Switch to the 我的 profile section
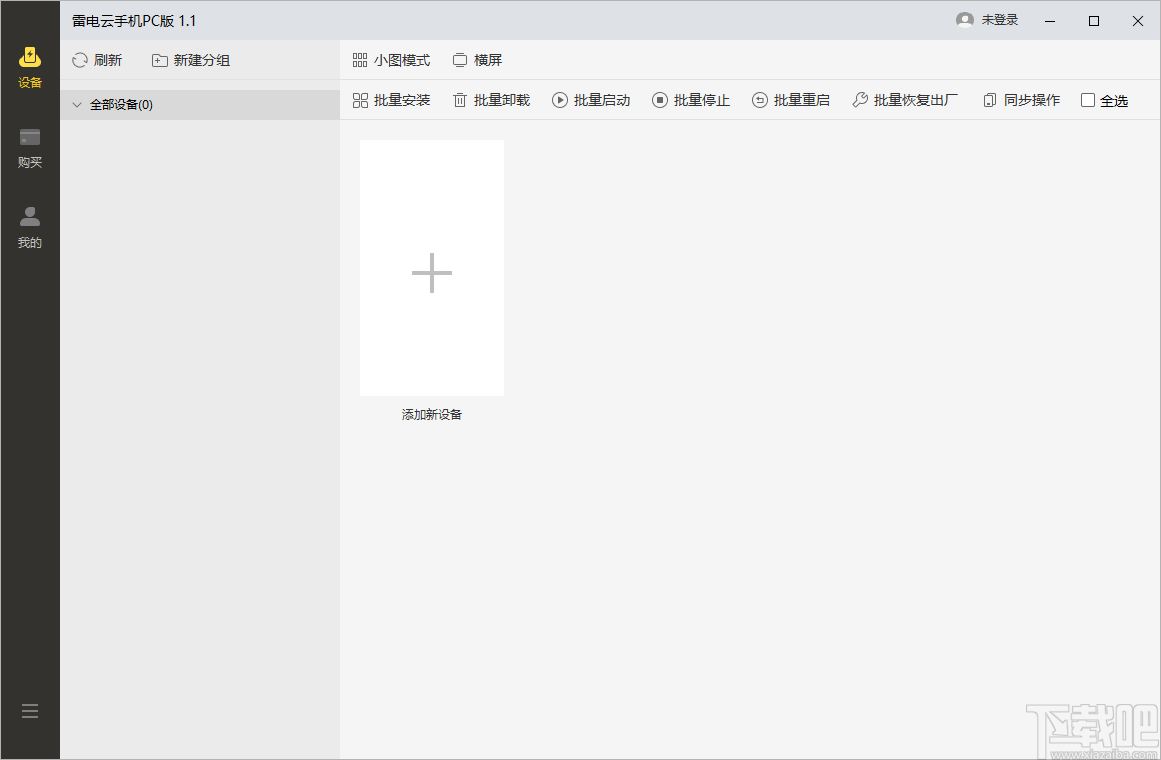This screenshot has height=760, width=1161. pyautogui.click(x=29, y=228)
